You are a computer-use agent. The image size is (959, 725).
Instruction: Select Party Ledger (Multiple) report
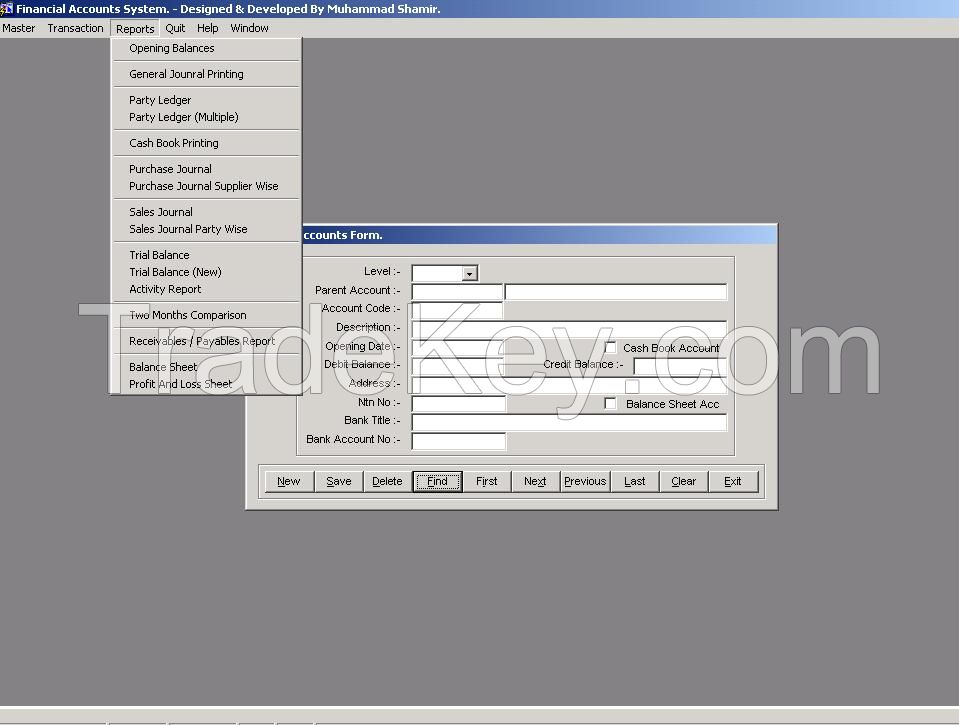(181, 117)
